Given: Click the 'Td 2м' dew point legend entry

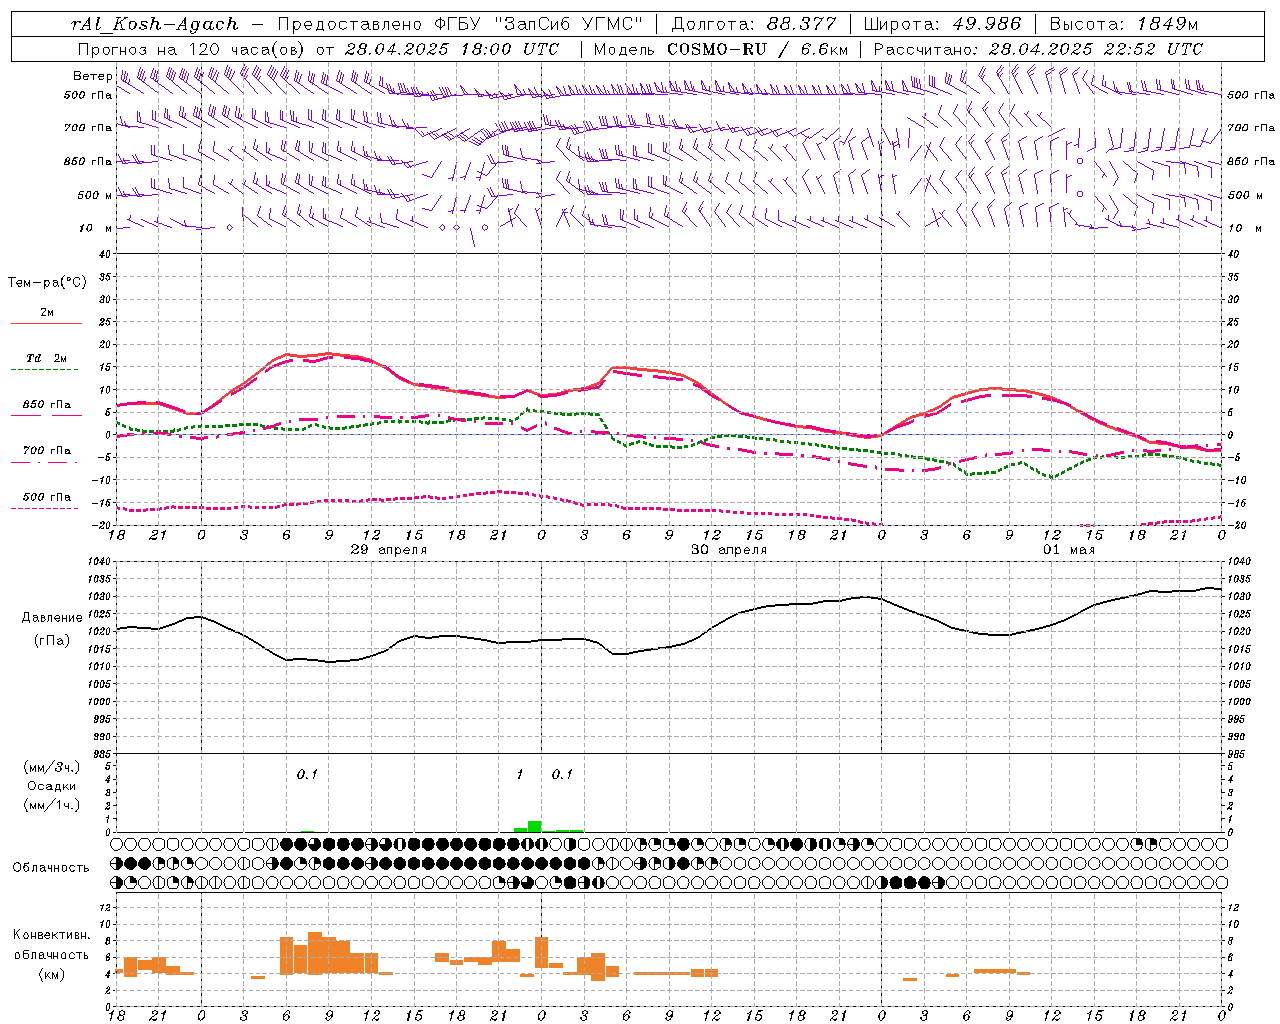Looking at the screenshot, I should pyautogui.click(x=47, y=358).
